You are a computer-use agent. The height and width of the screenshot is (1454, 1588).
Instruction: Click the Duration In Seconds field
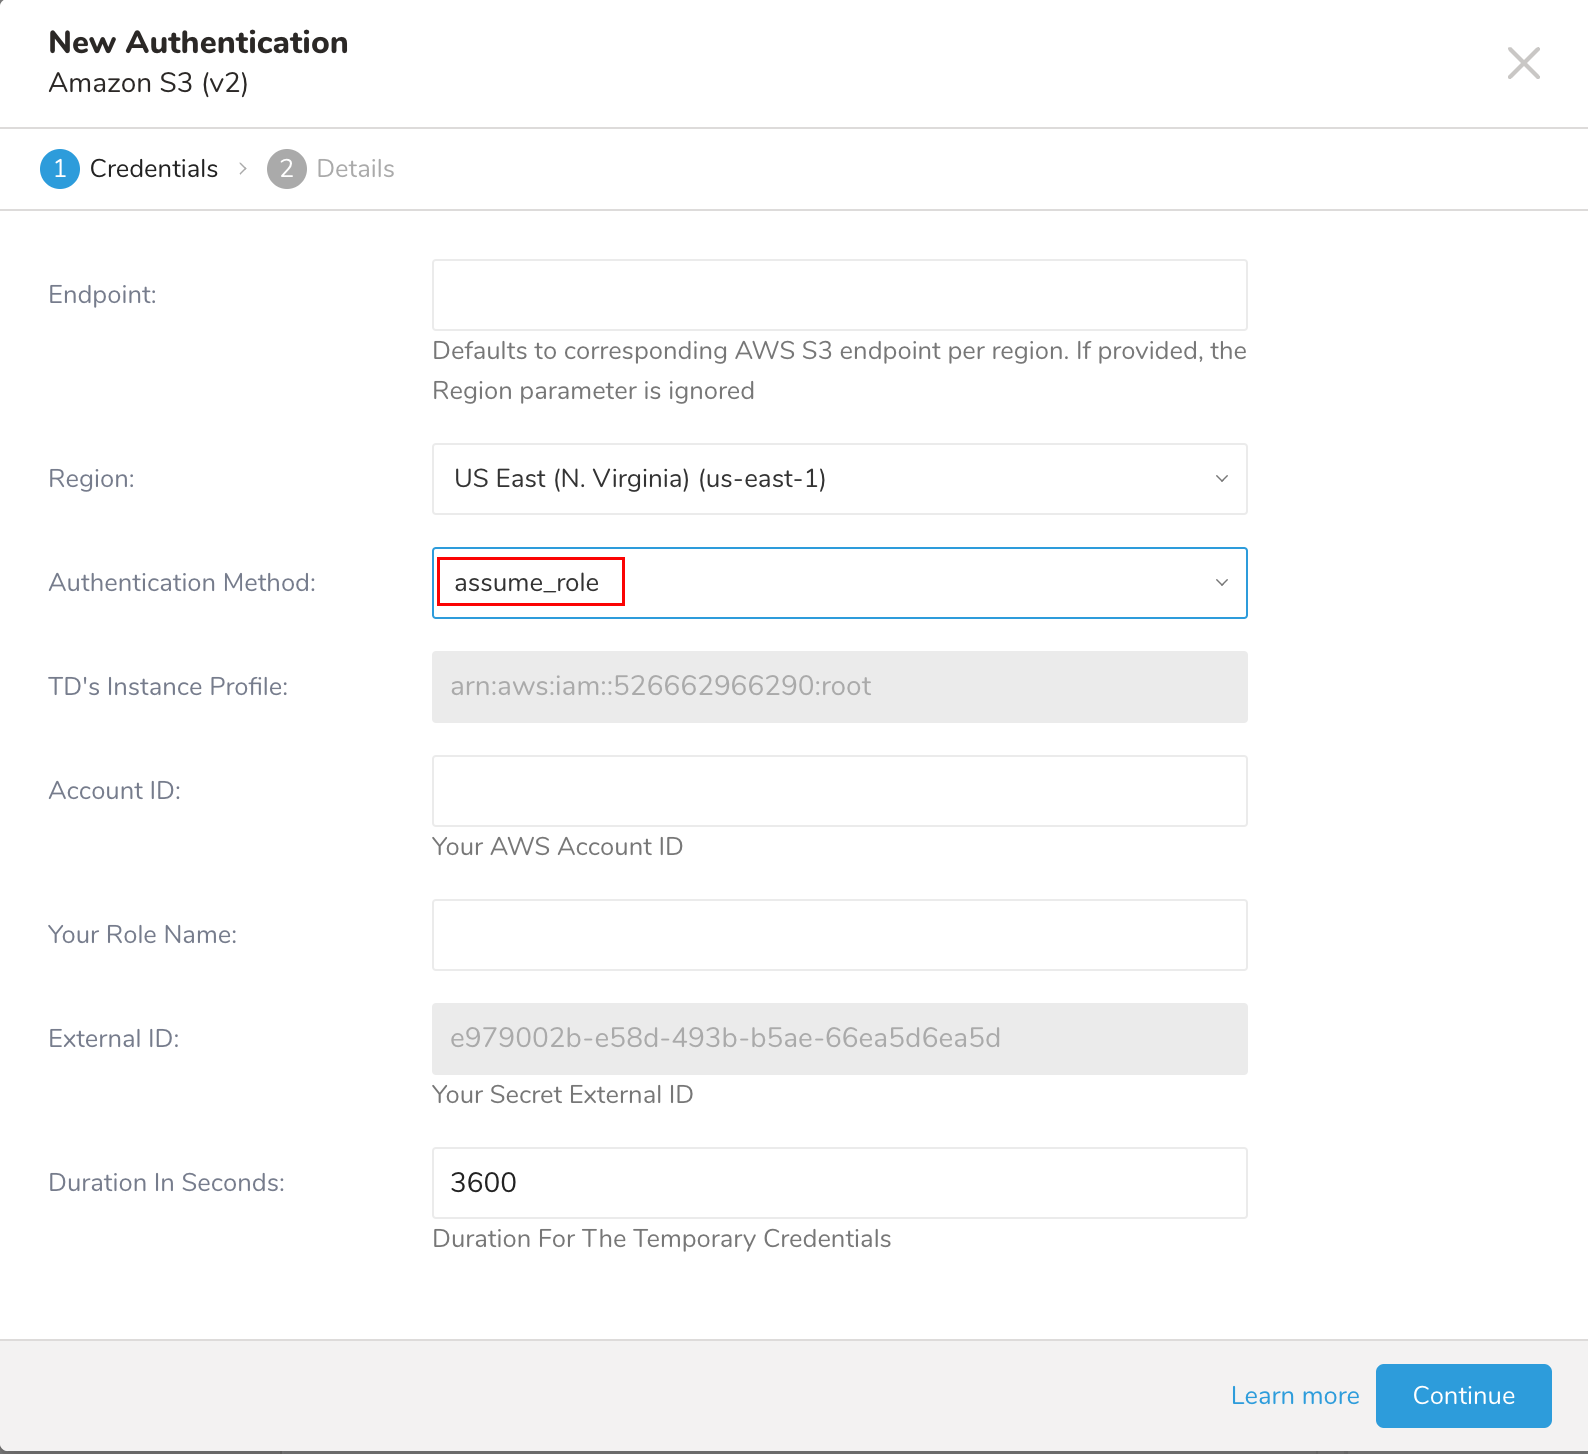[839, 1183]
